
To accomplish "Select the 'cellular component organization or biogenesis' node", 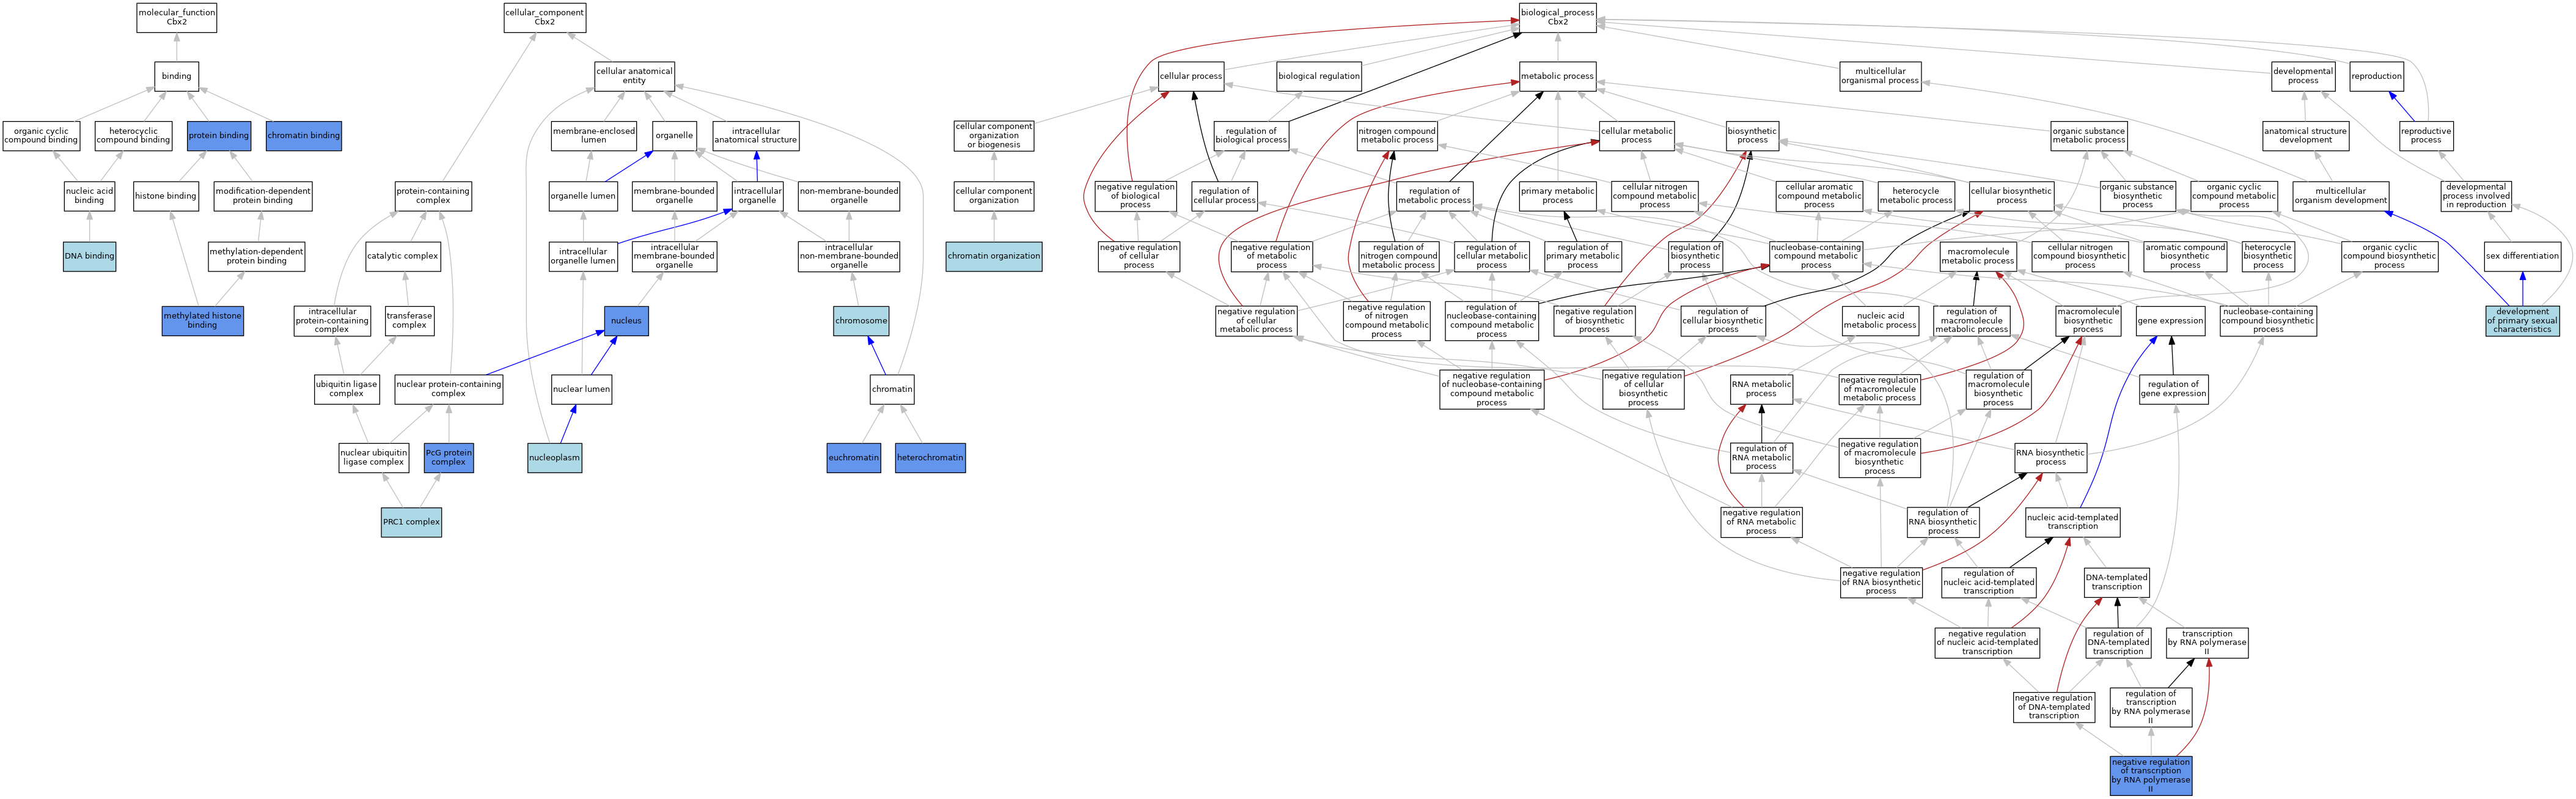I will (x=994, y=136).
